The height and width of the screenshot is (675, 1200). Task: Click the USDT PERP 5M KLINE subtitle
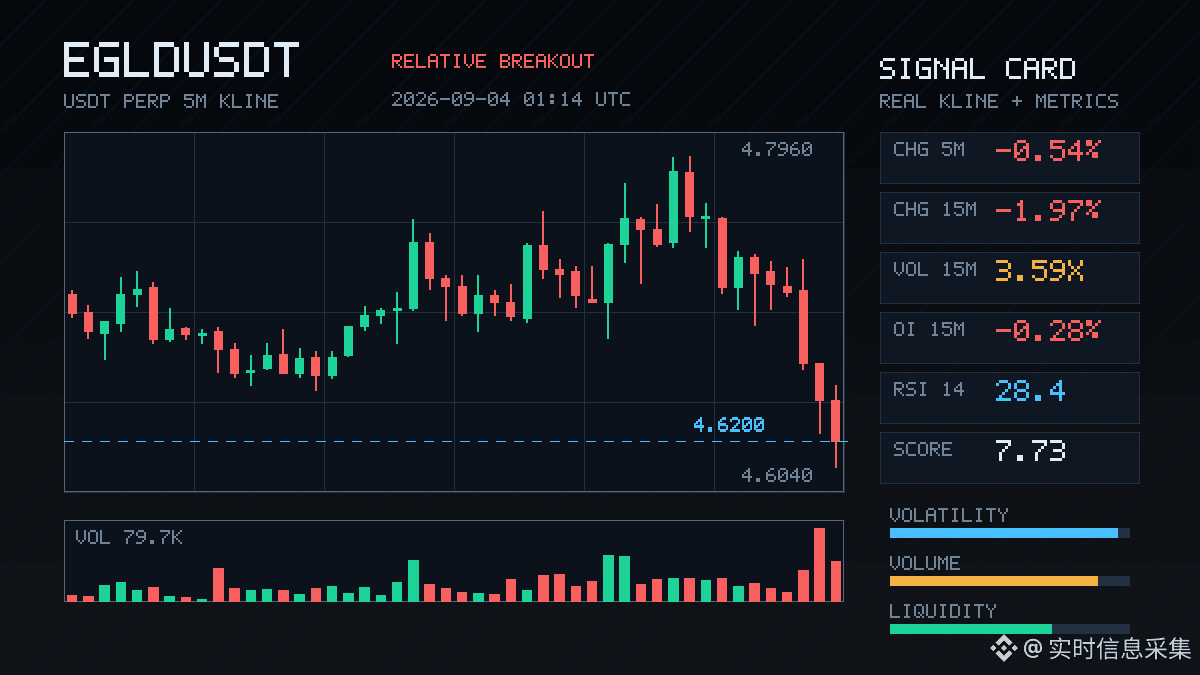coord(171,101)
